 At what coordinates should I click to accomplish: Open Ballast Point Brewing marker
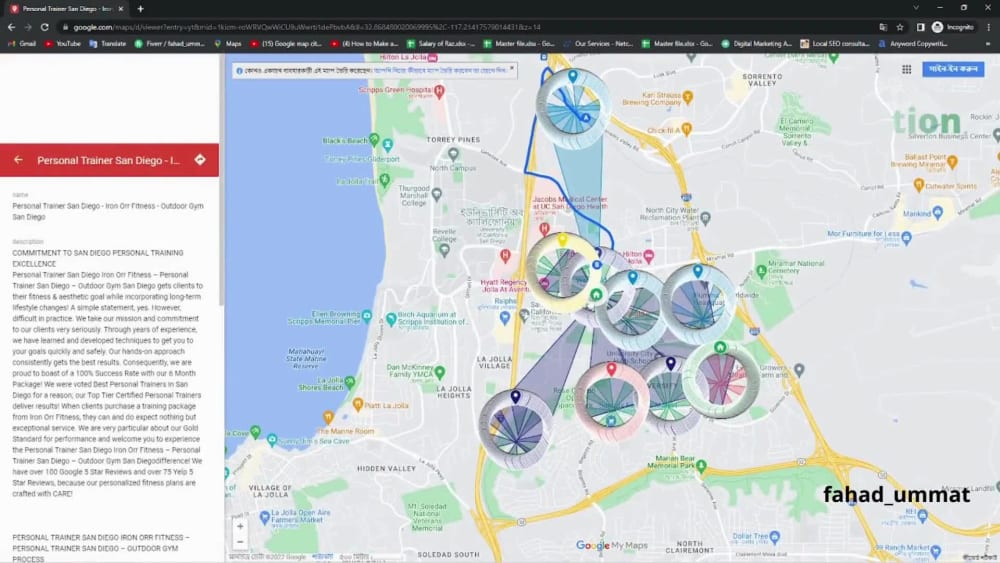952,162
